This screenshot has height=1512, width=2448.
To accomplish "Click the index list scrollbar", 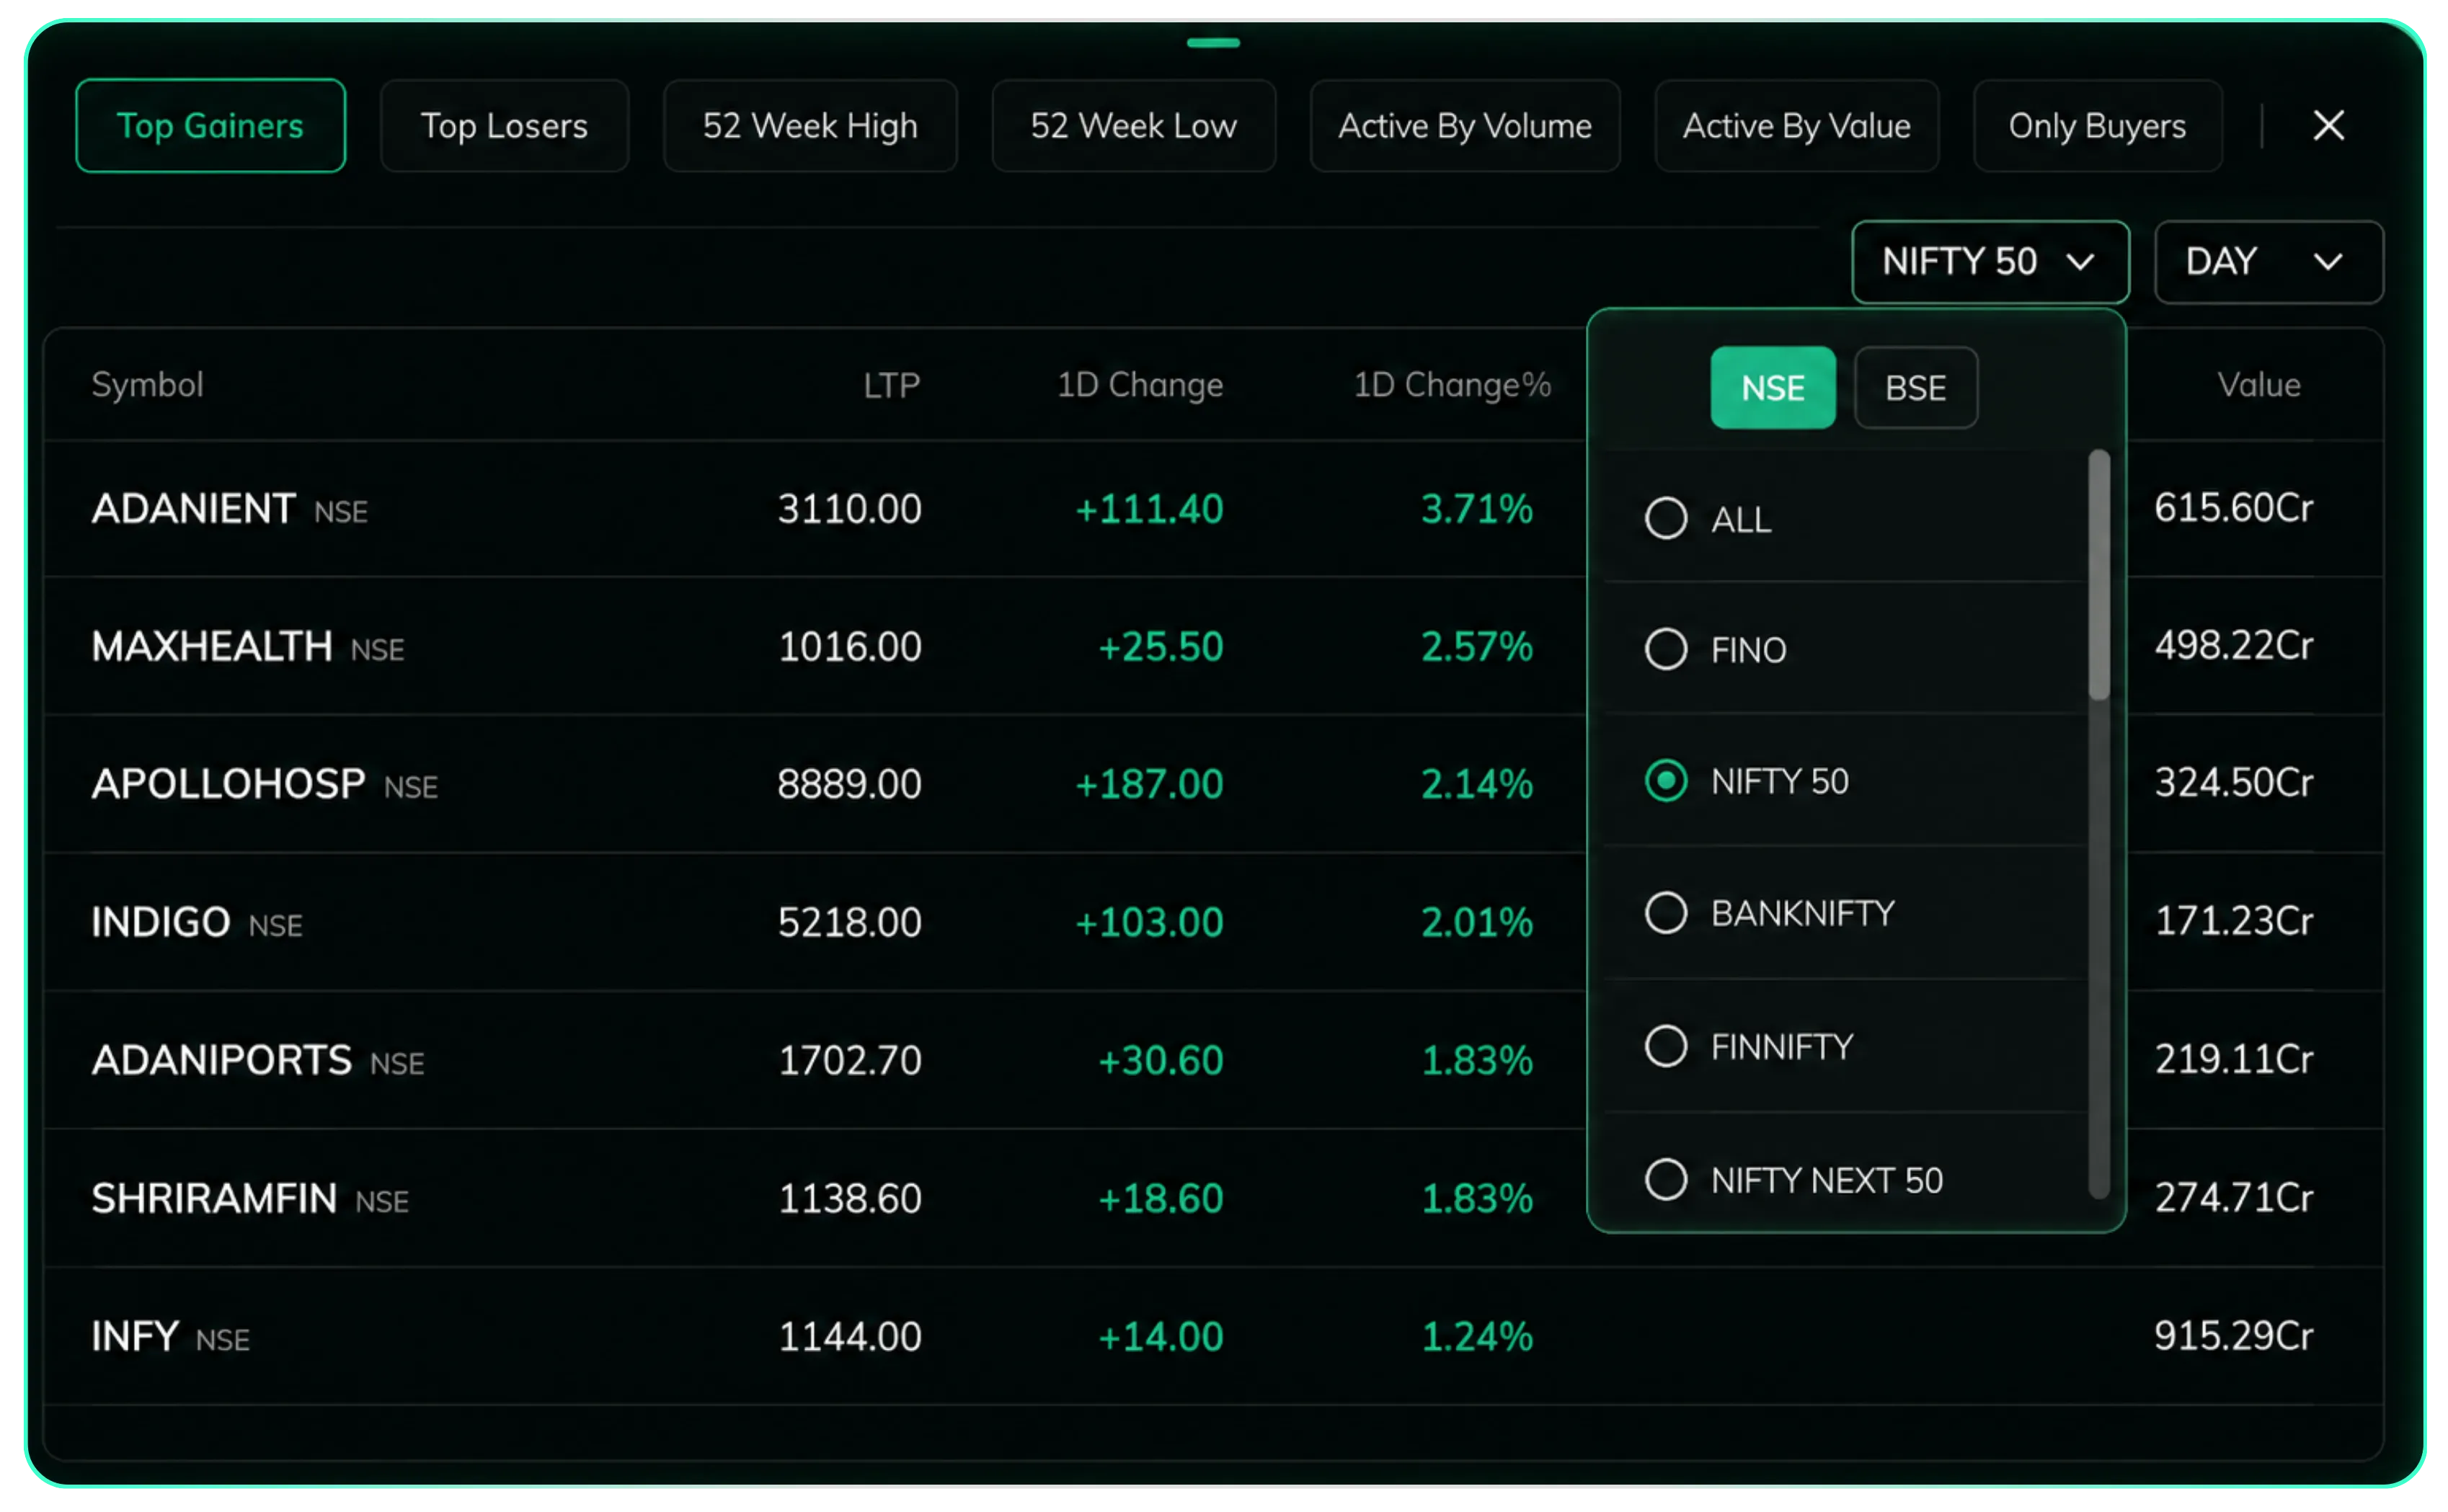I will coord(2098,576).
